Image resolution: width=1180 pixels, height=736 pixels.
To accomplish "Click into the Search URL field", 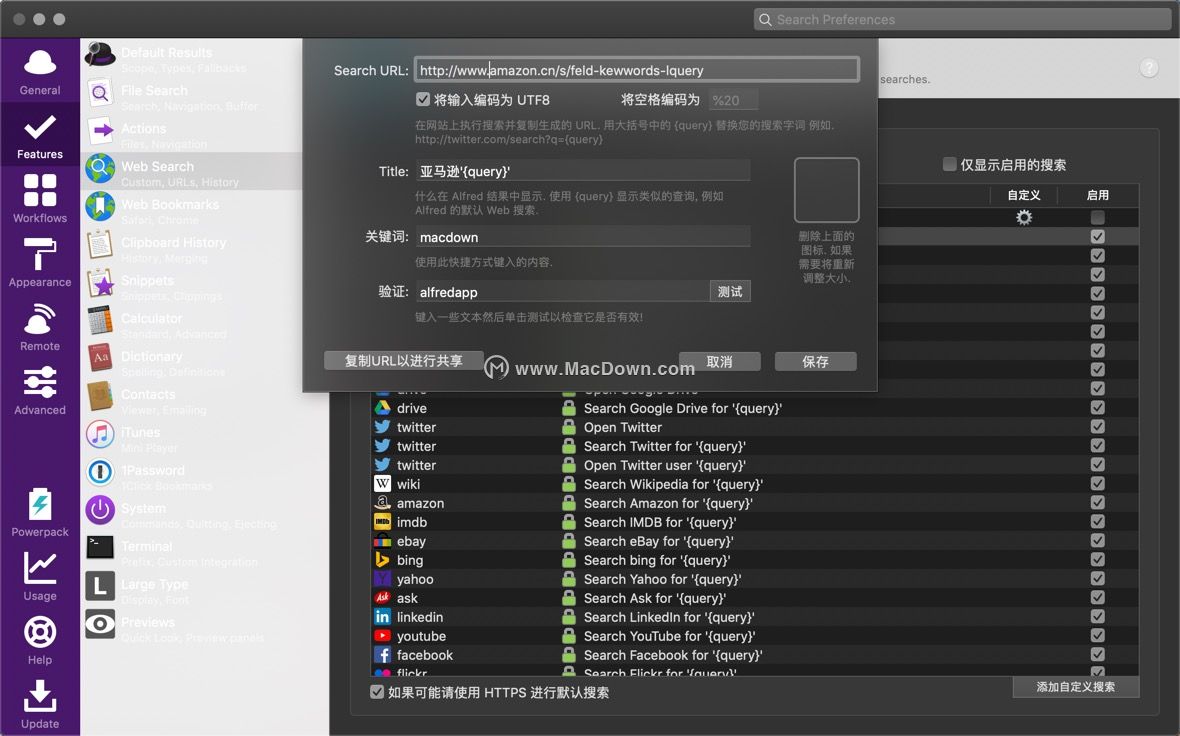I will click(637, 70).
